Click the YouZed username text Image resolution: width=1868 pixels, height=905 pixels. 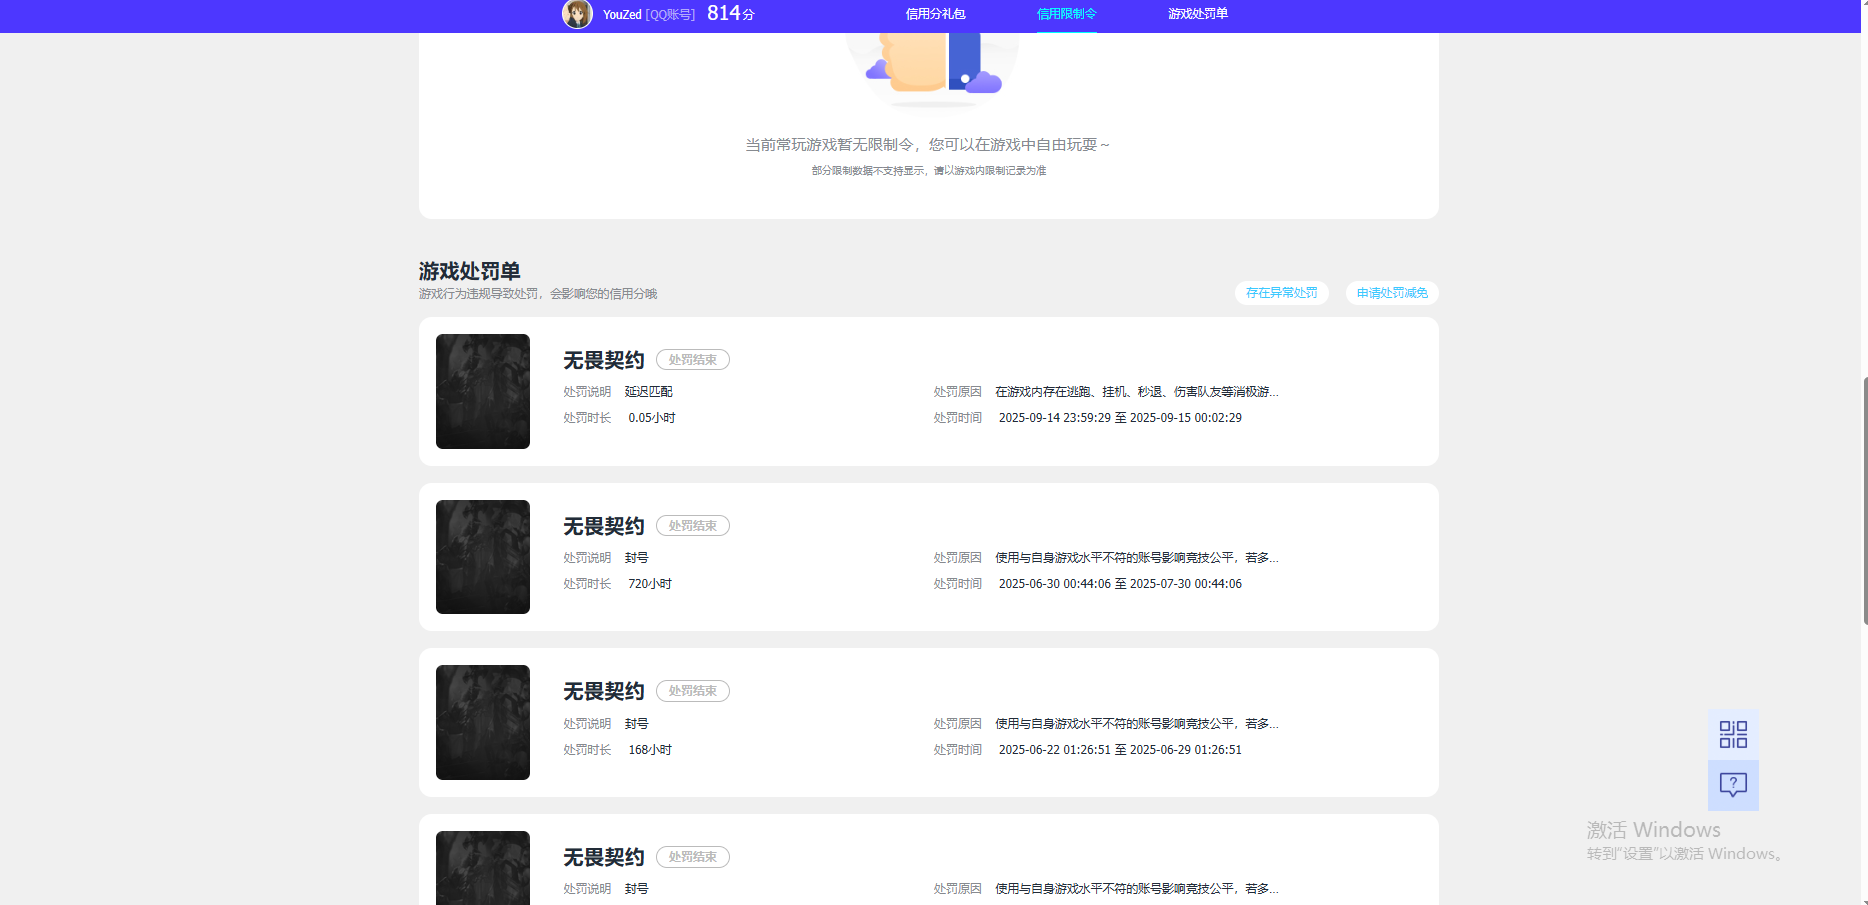[622, 14]
